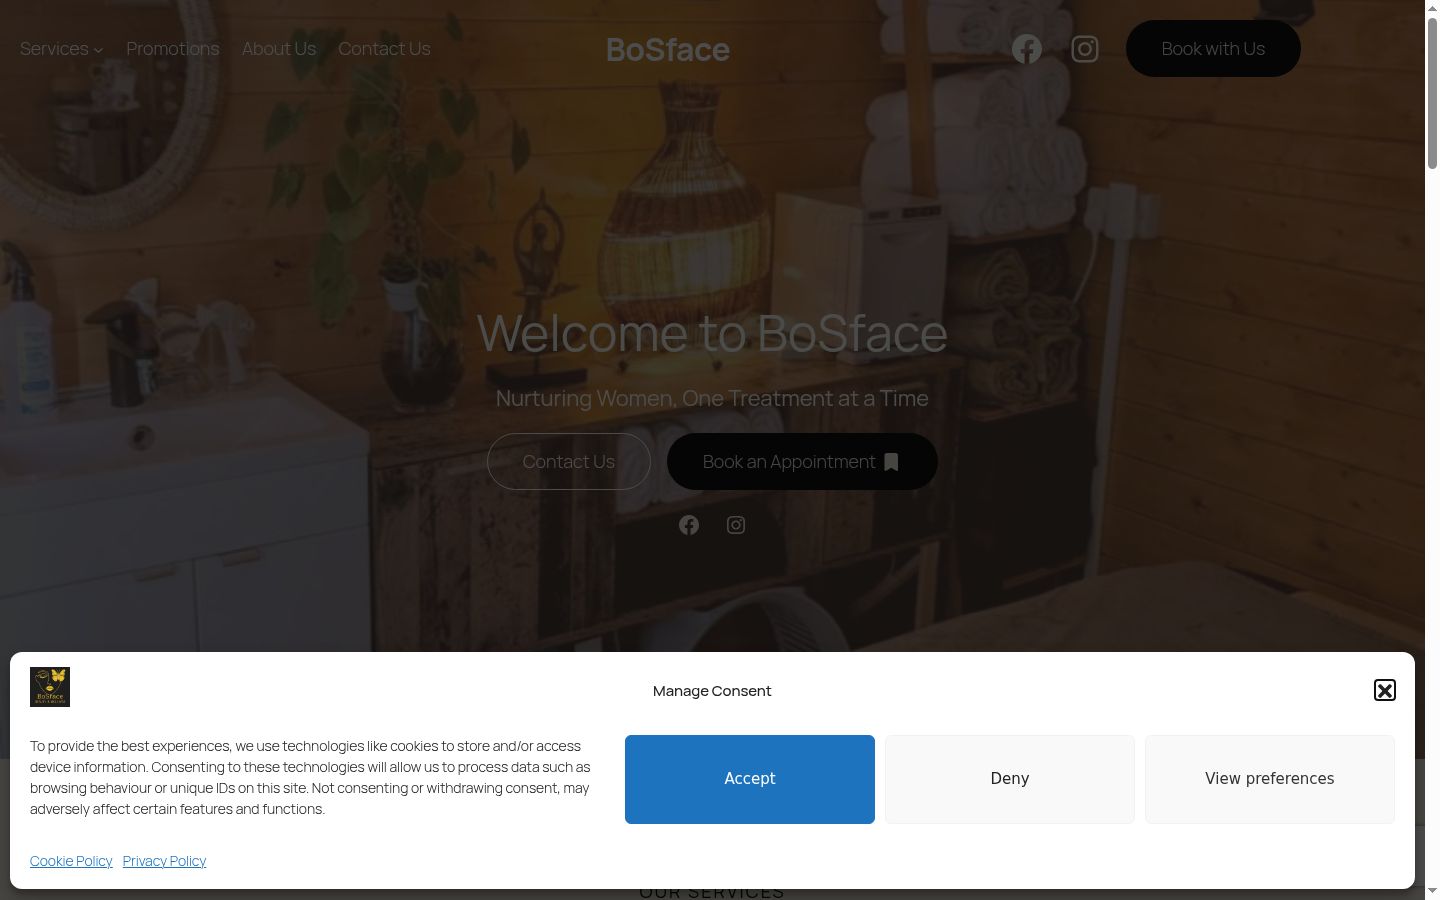
Task: Click the BoSface site title
Action: pos(668,49)
